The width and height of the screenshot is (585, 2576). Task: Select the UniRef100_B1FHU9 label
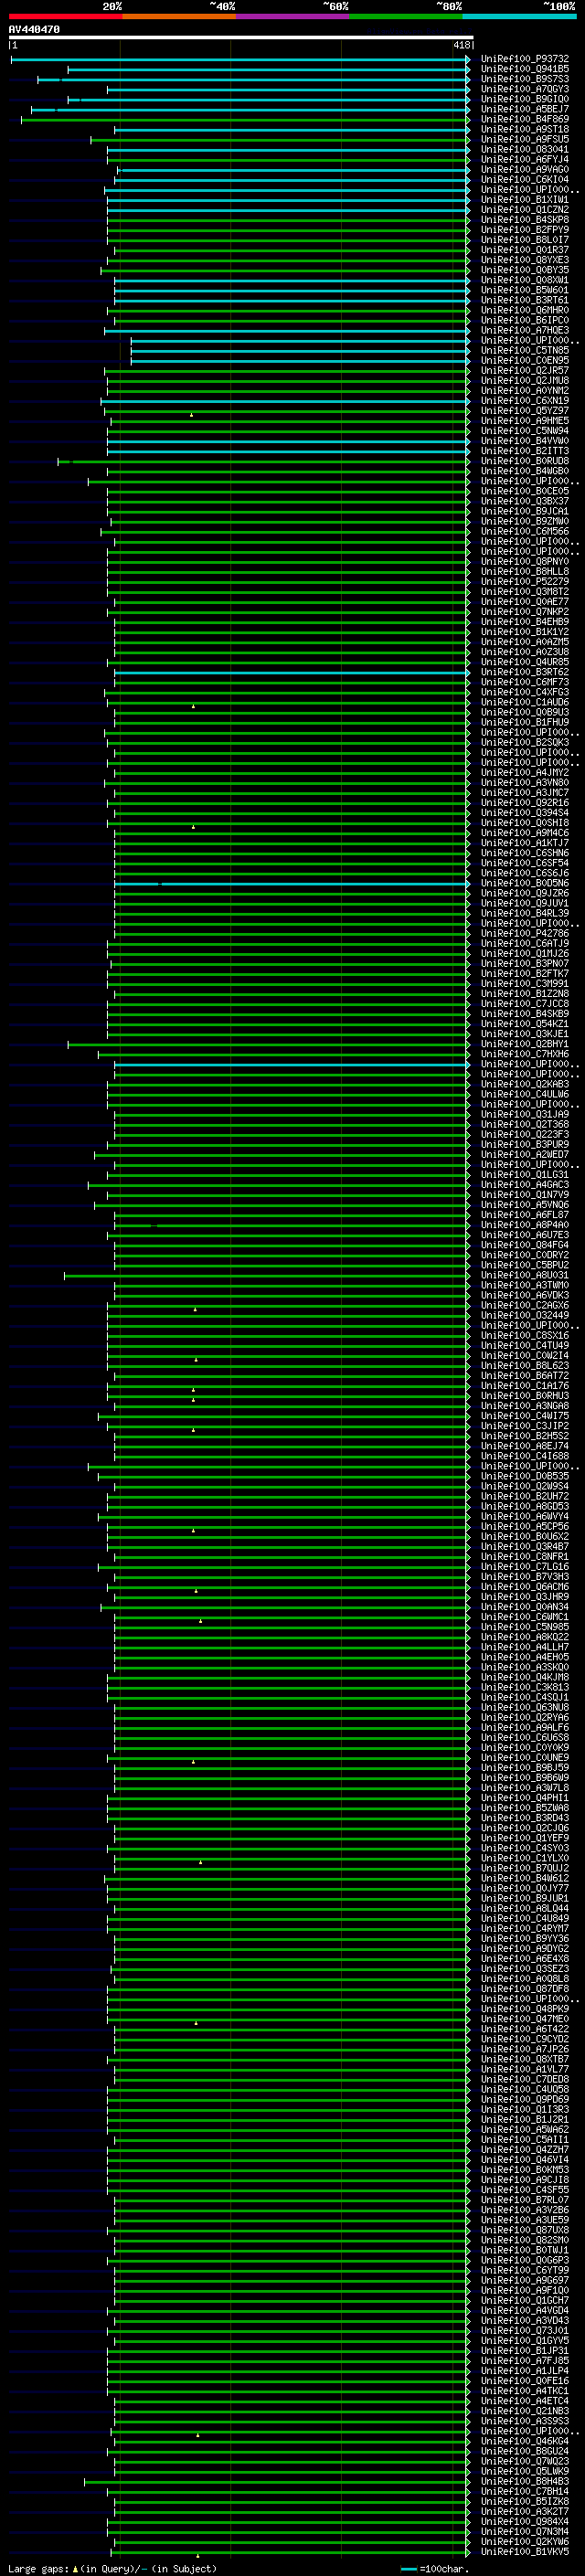[x=525, y=722]
